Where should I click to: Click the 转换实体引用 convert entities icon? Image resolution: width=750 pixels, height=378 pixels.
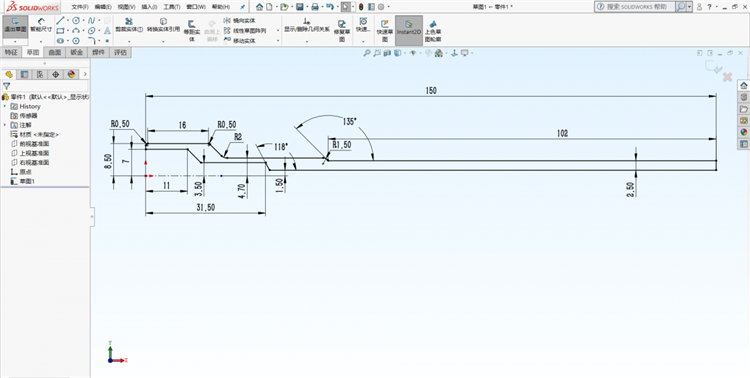[163, 25]
